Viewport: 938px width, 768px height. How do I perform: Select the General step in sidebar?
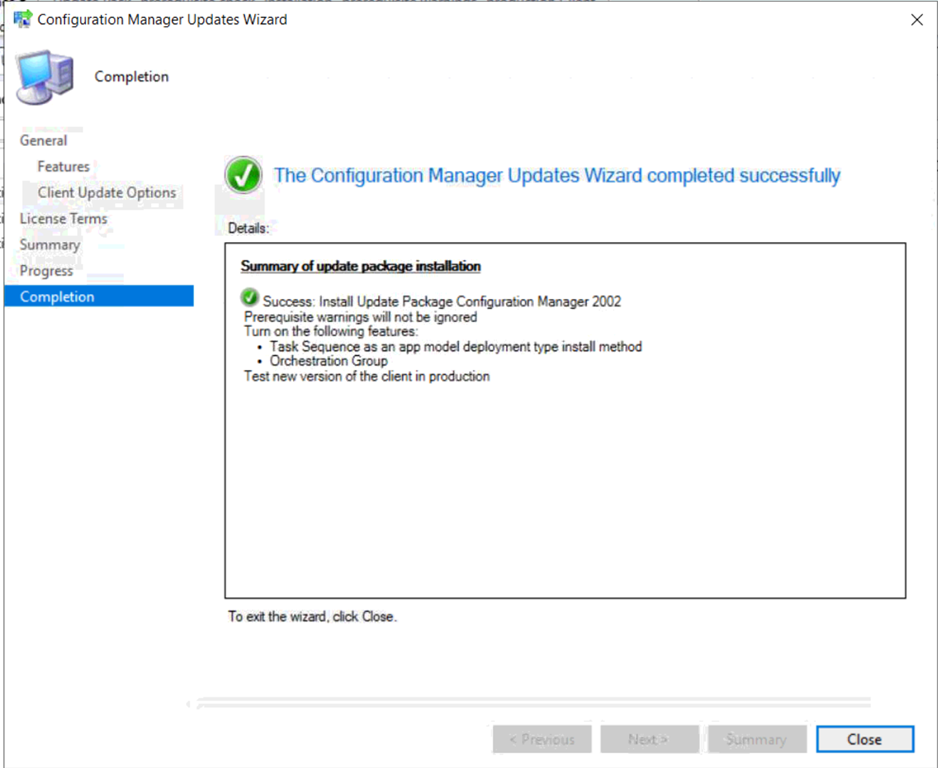[x=44, y=141]
